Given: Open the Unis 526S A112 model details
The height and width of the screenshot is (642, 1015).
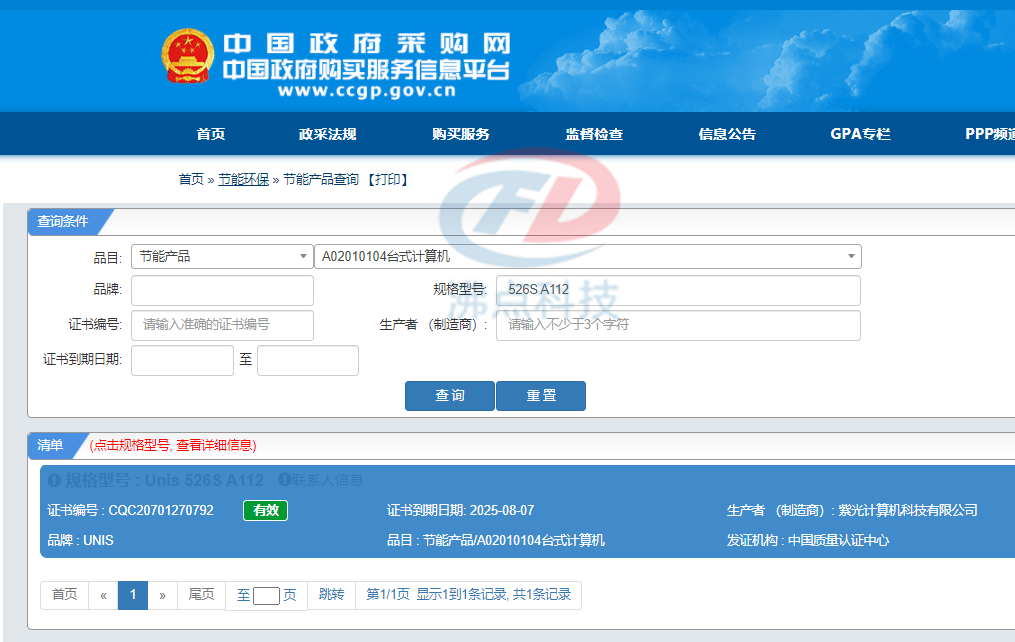Looking at the screenshot, I should coord(164,480).
